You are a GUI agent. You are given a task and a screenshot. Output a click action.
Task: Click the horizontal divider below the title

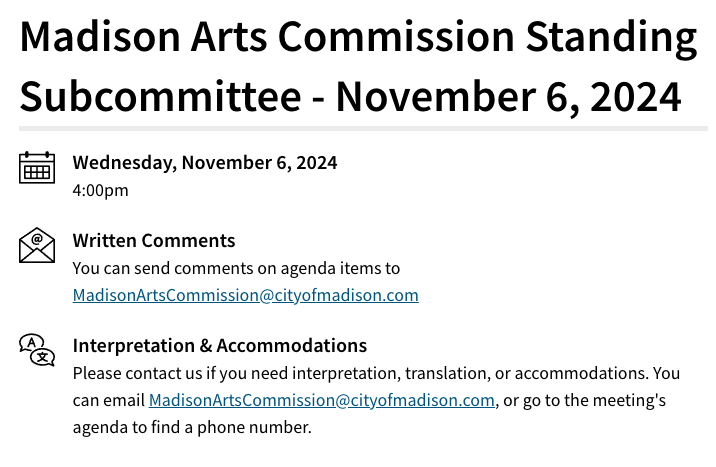click(363, 129)
